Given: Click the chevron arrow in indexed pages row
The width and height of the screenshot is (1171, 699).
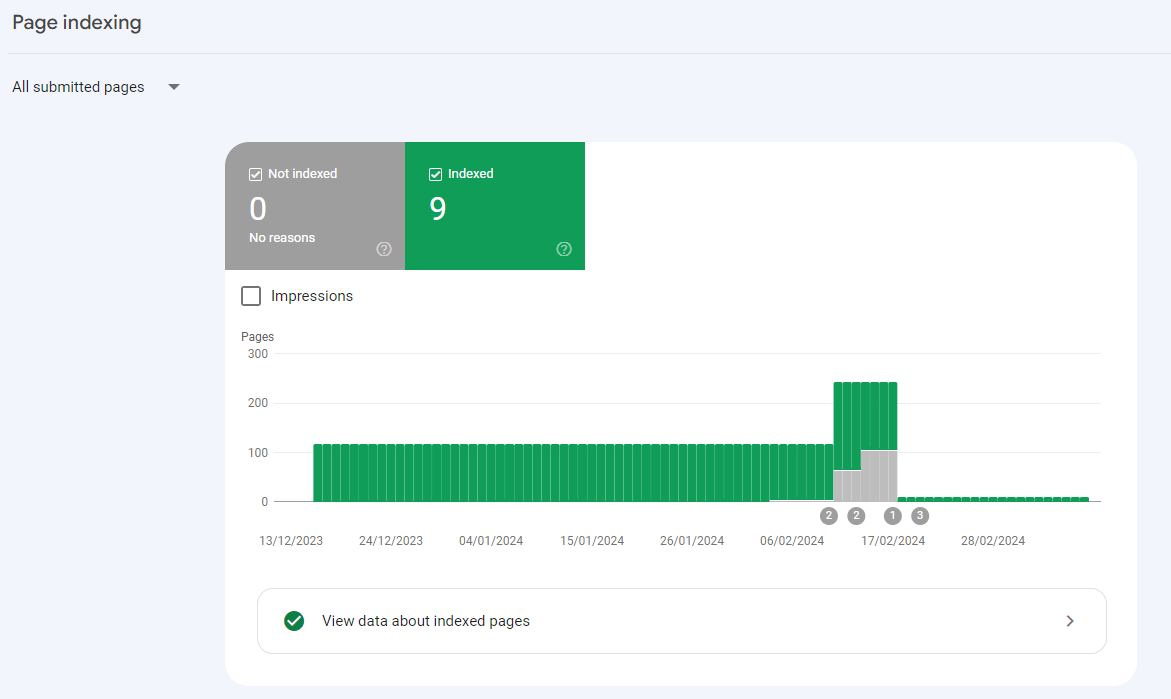Looking at the screenshot, I should point(1070,621).
